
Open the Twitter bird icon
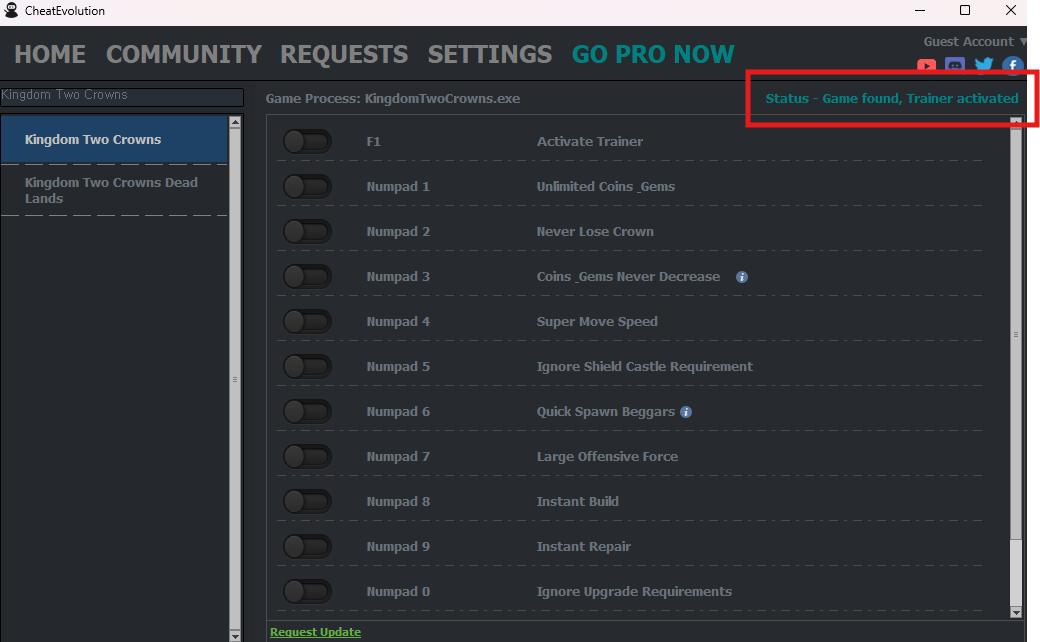coord(984,65)
